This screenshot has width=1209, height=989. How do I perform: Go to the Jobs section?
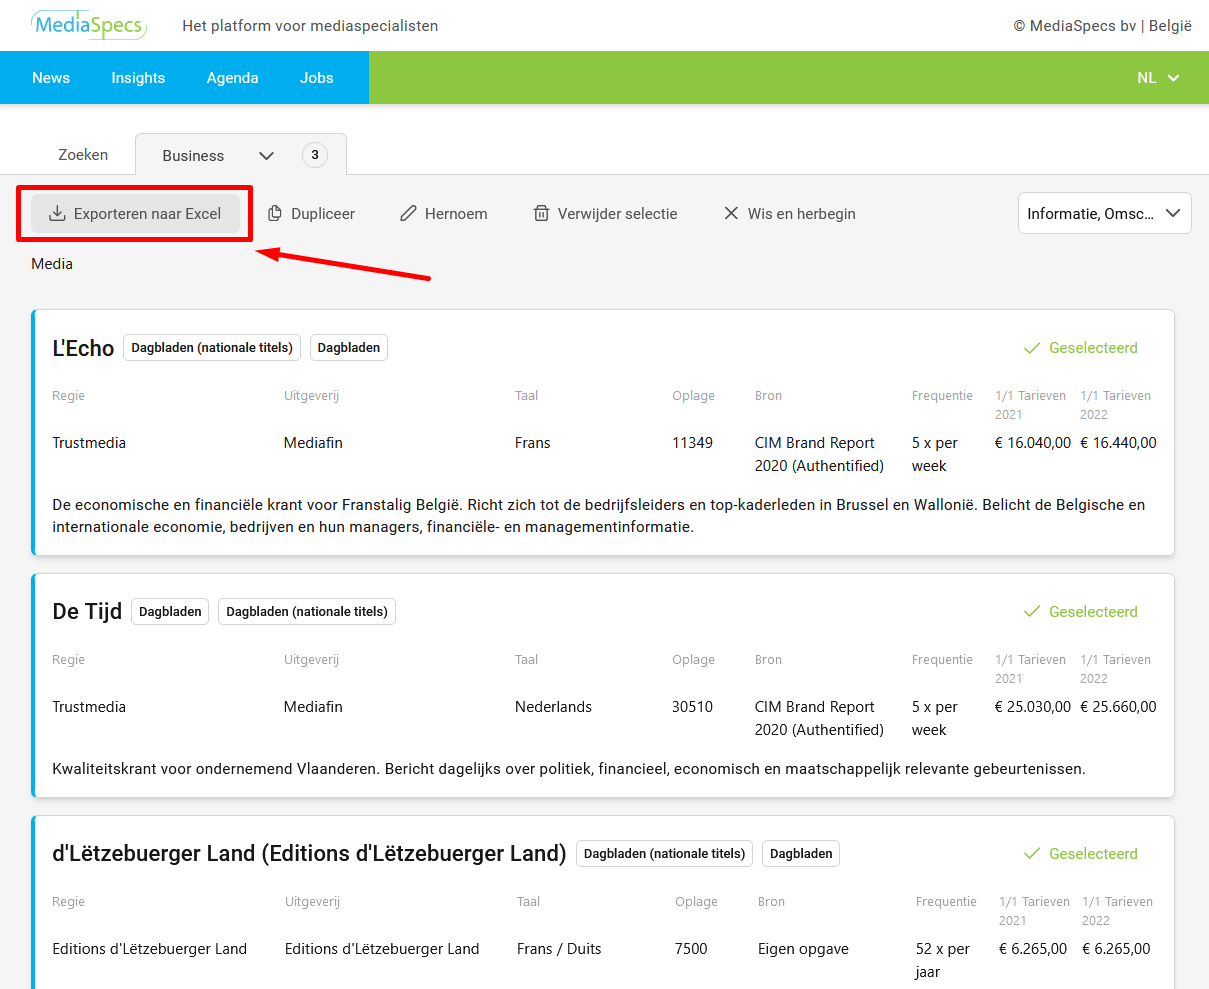(316, 78)
